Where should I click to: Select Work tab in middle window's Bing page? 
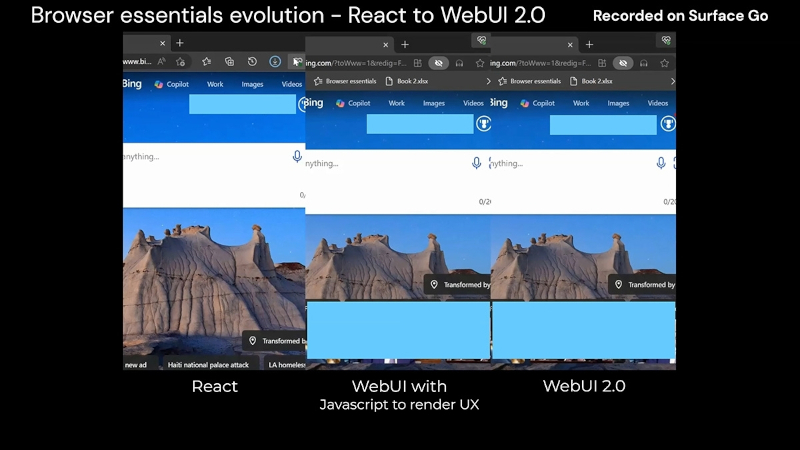pyautogui.click(x=396, y=103)
